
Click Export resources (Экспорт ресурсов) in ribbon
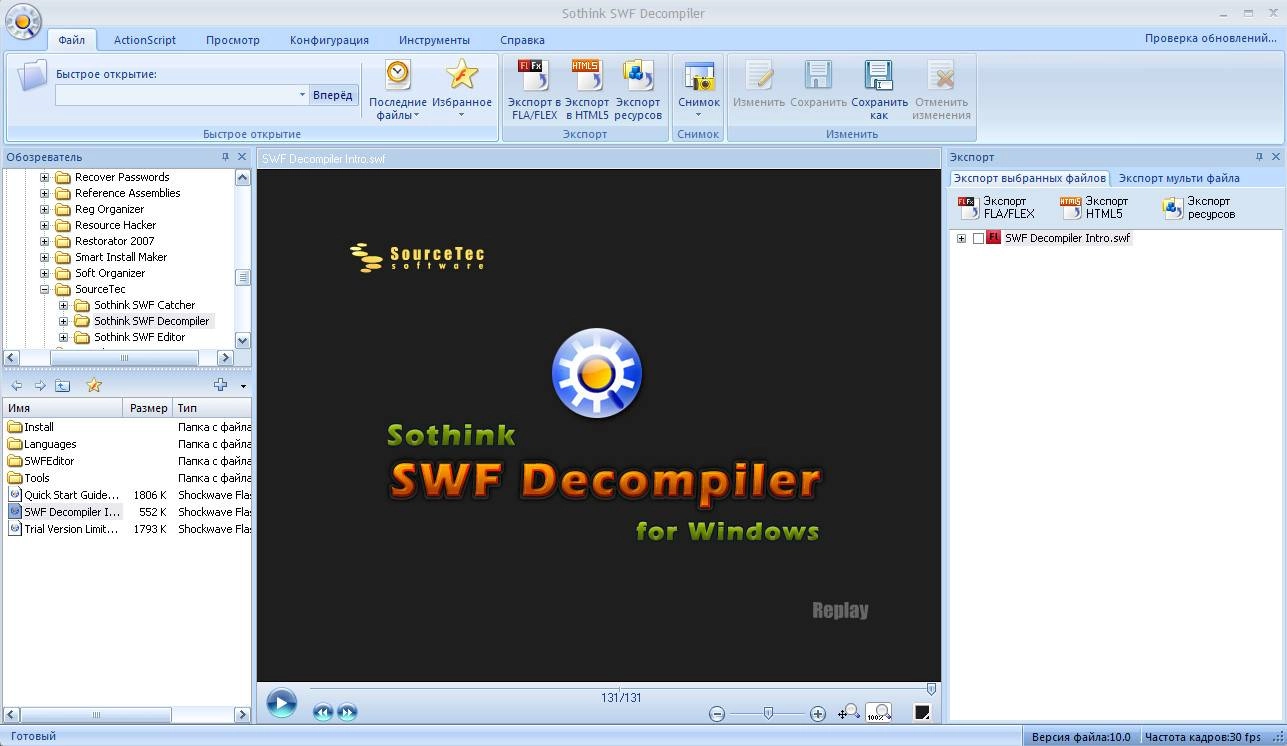[x=638, y=89]
